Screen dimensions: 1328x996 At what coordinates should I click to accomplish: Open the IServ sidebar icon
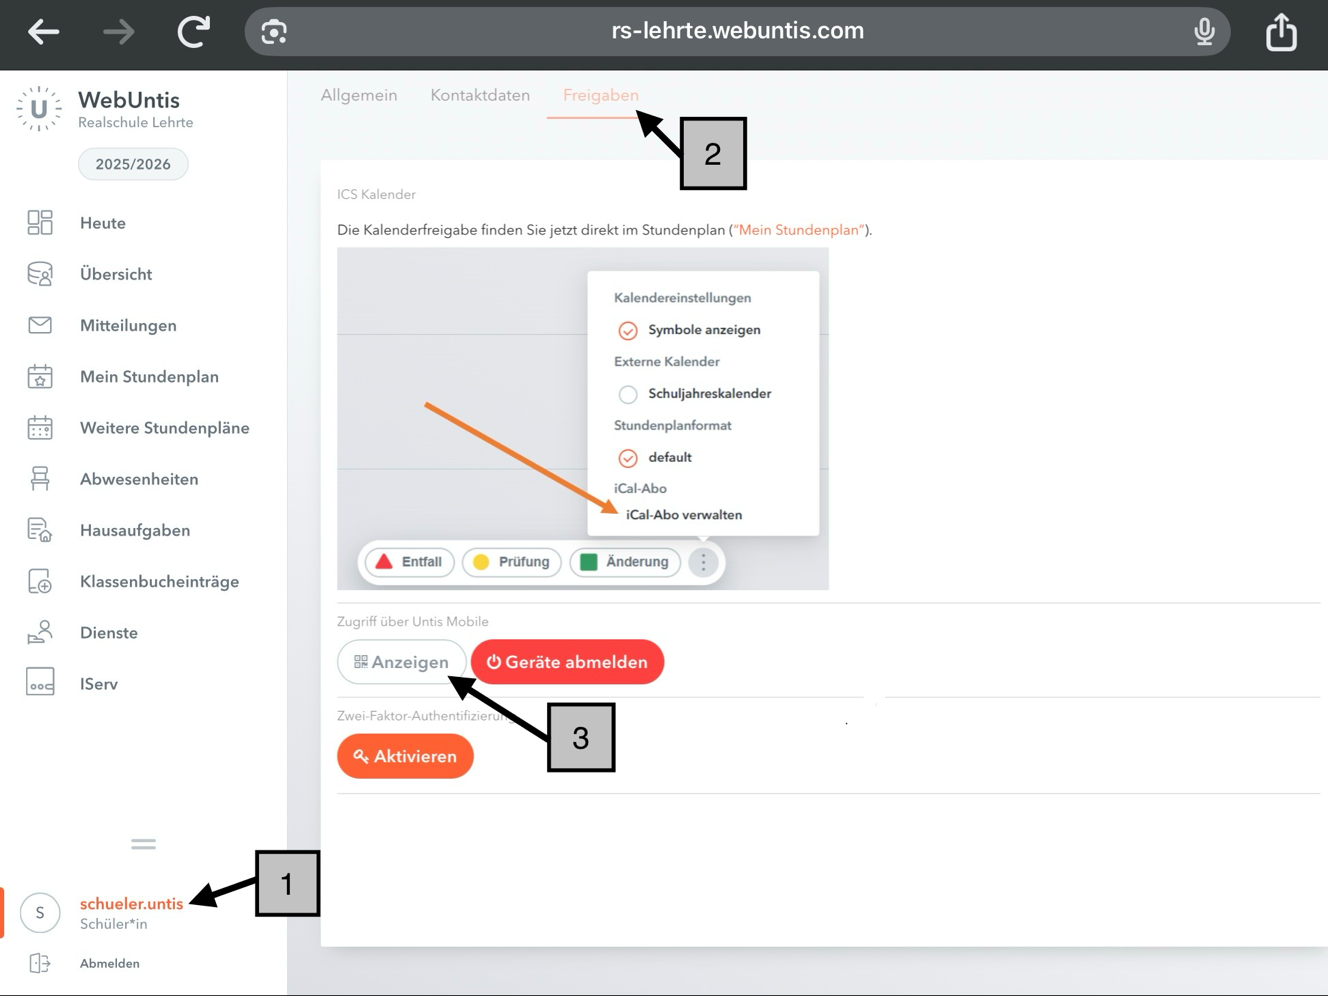(x=40, y=683)
